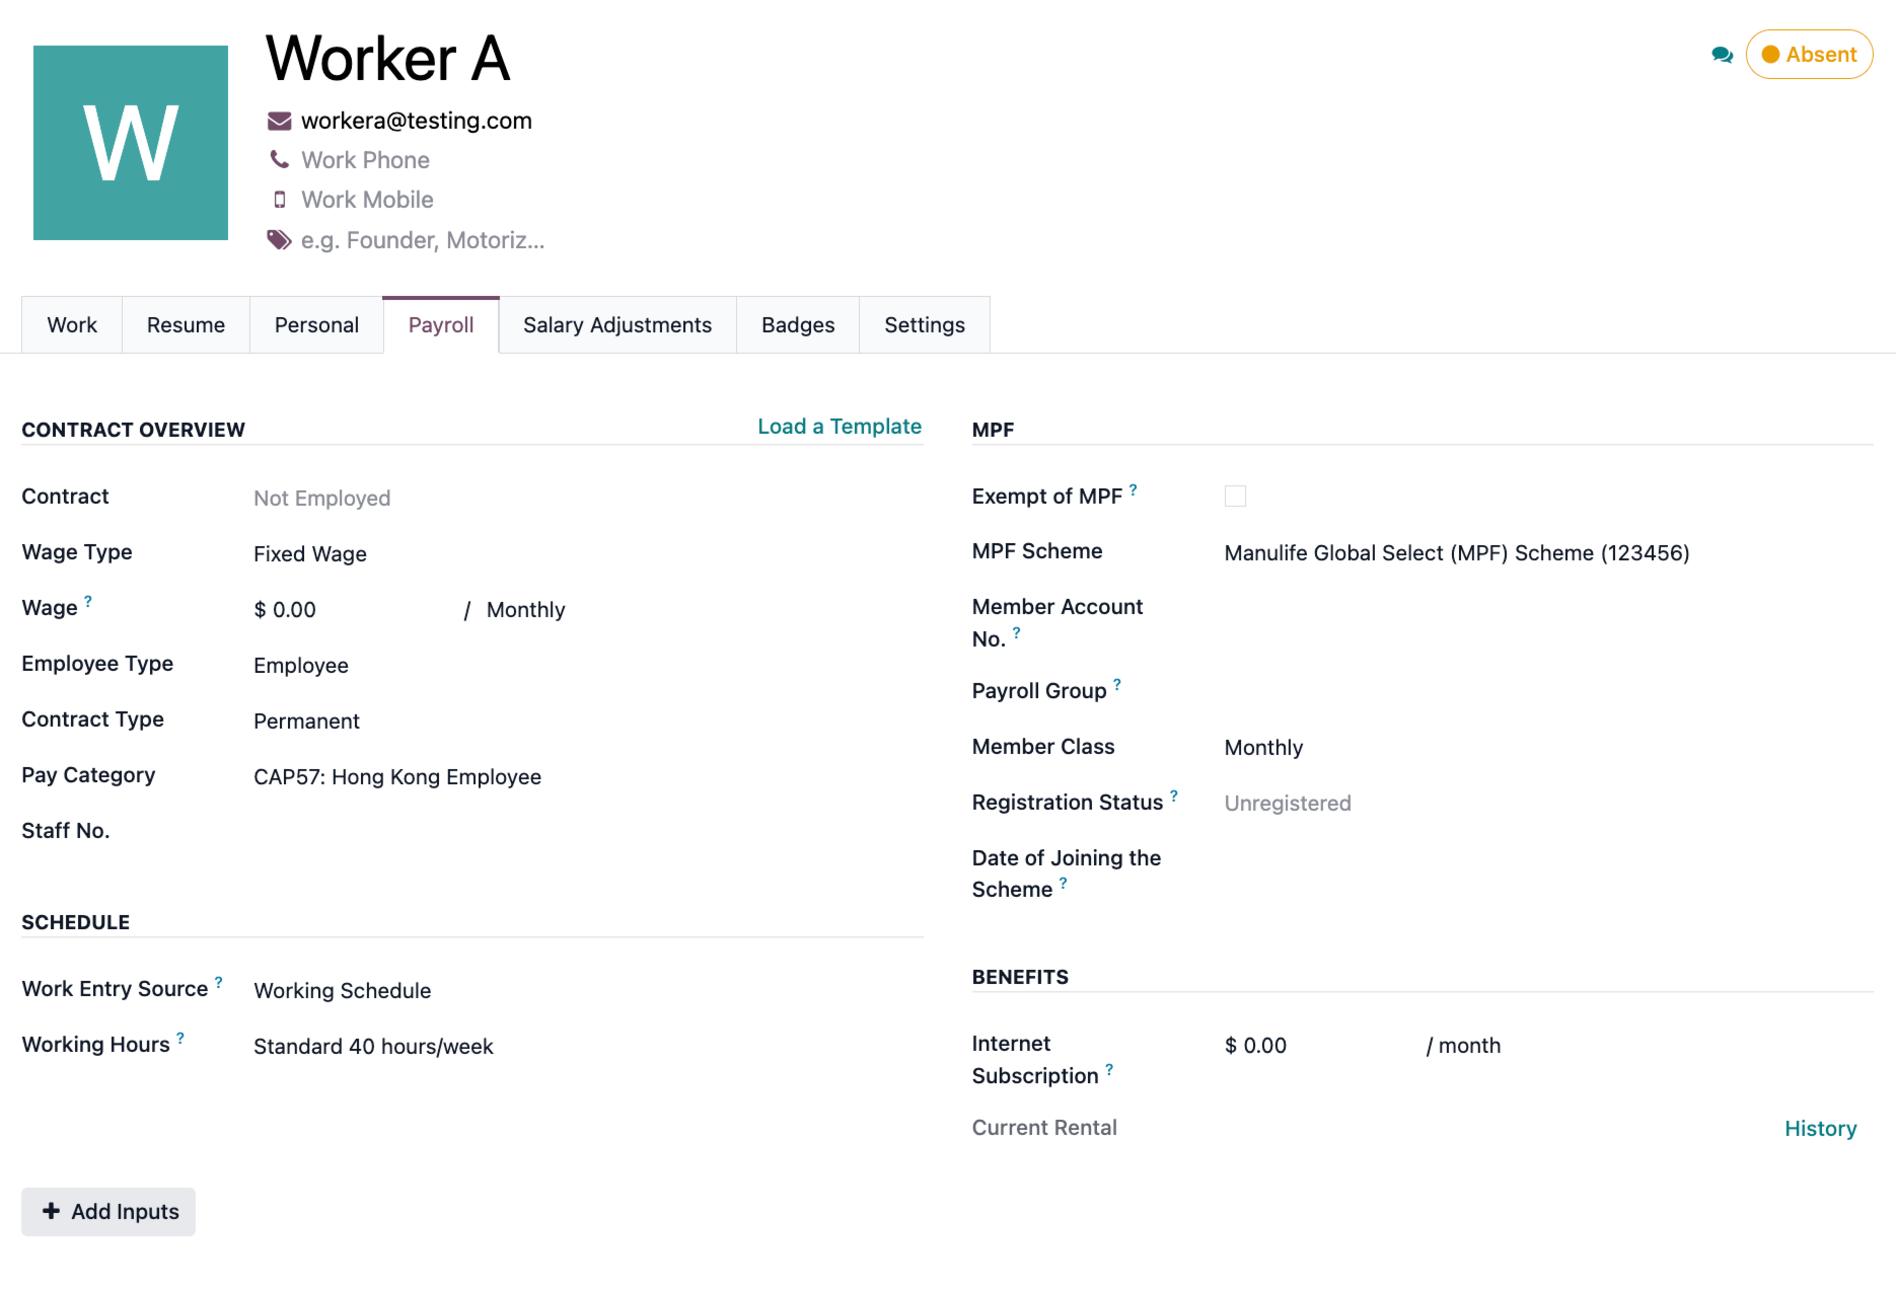
Task: Focus the Work Mobile field
Action: [x=367, y=200]
